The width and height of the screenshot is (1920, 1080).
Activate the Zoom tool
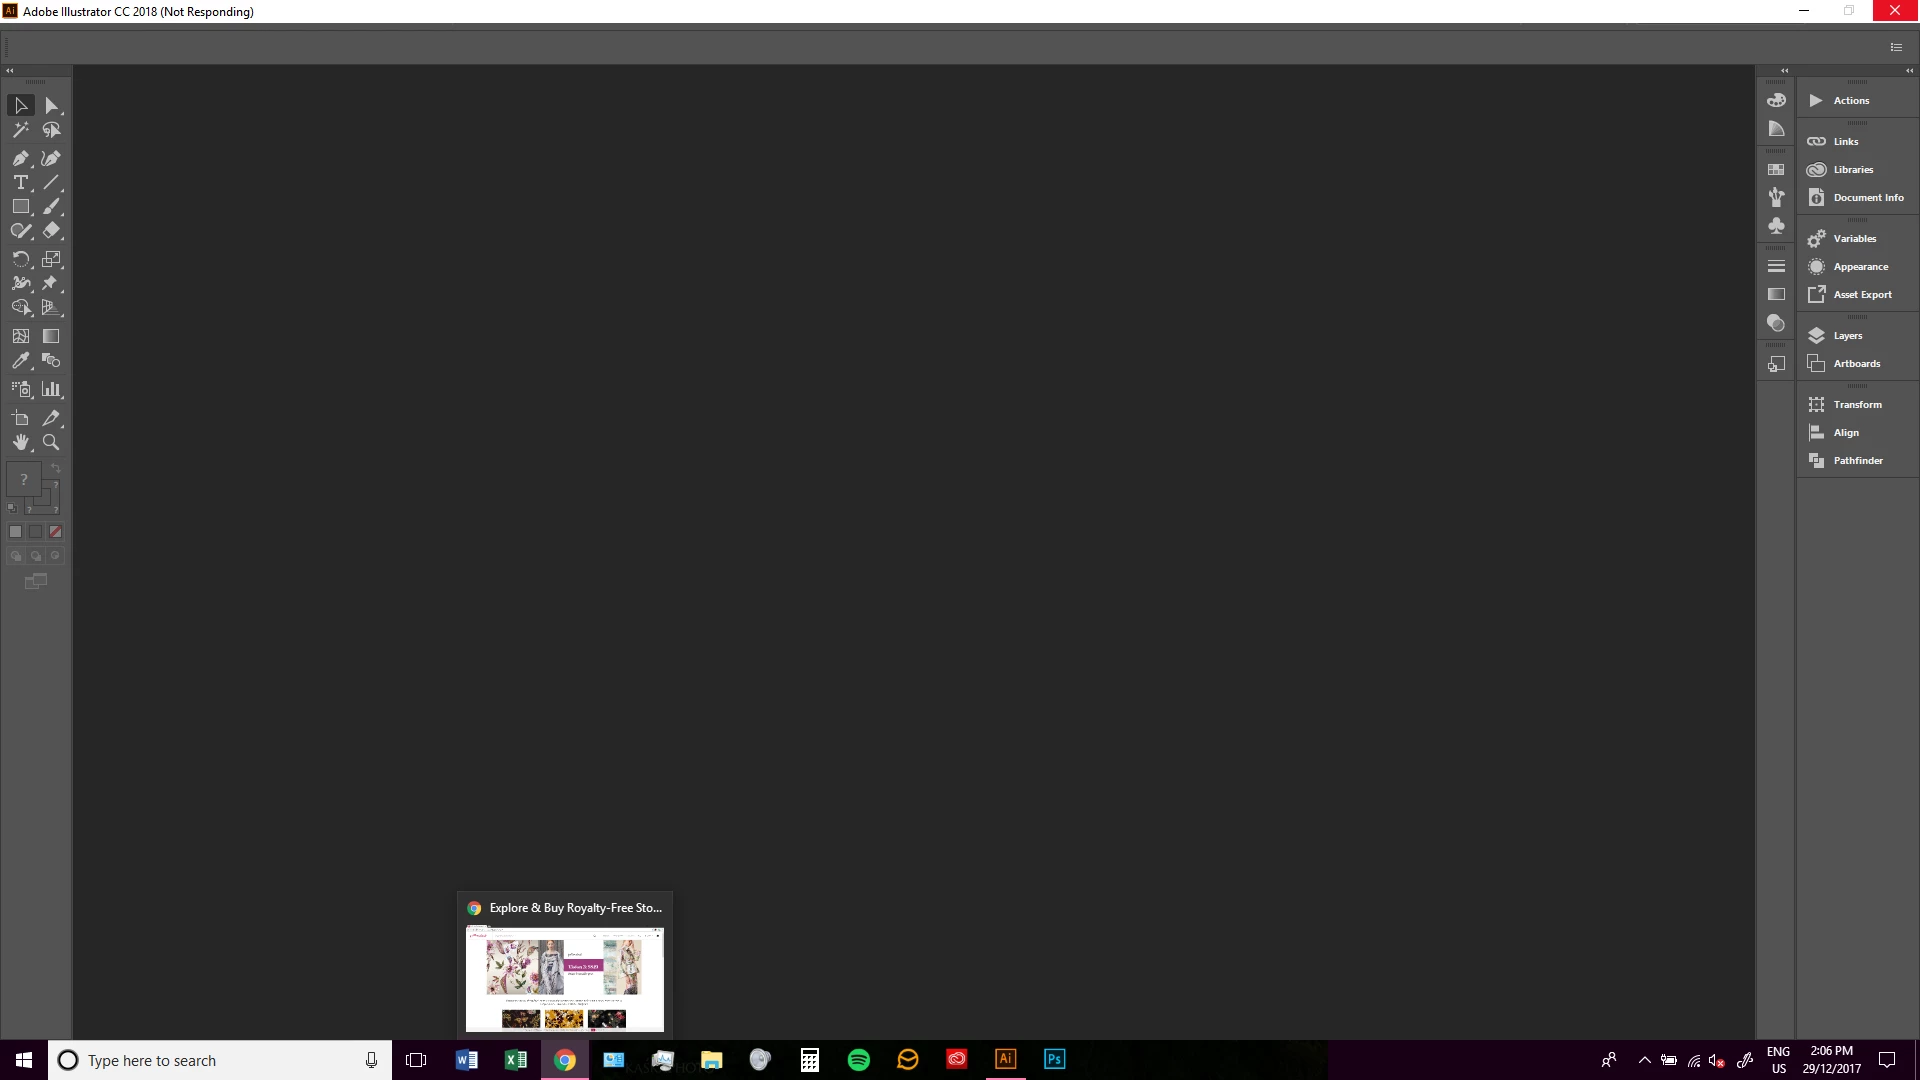(51, 442)
